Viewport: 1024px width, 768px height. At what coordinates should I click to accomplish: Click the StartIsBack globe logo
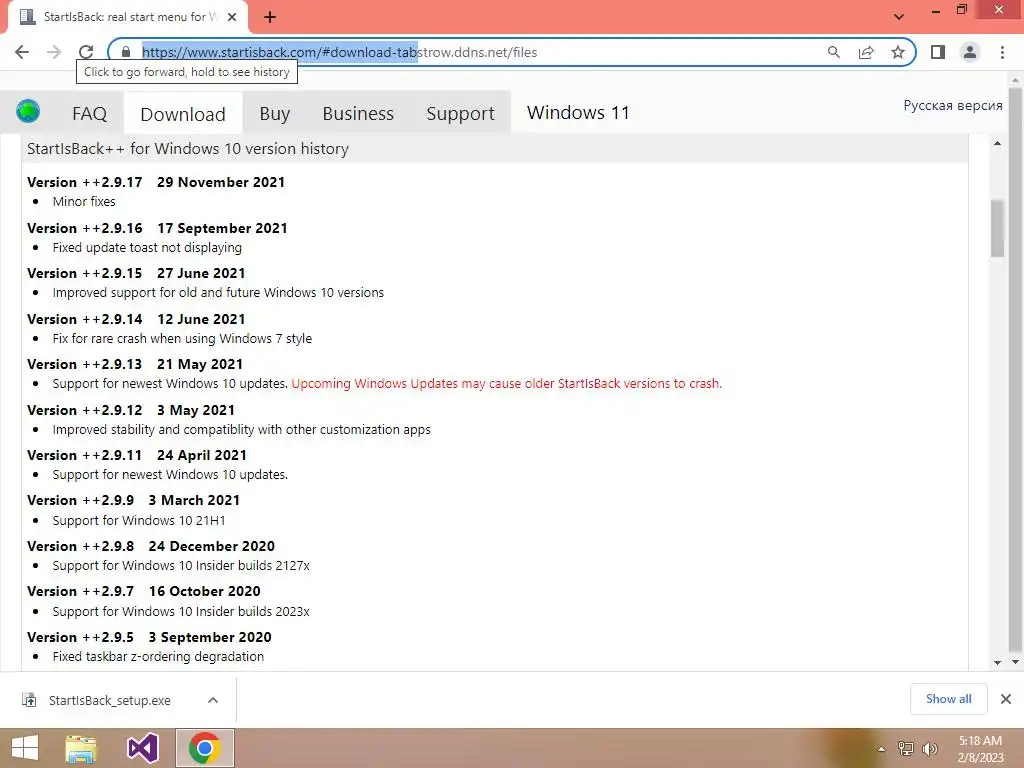(28, 112)
